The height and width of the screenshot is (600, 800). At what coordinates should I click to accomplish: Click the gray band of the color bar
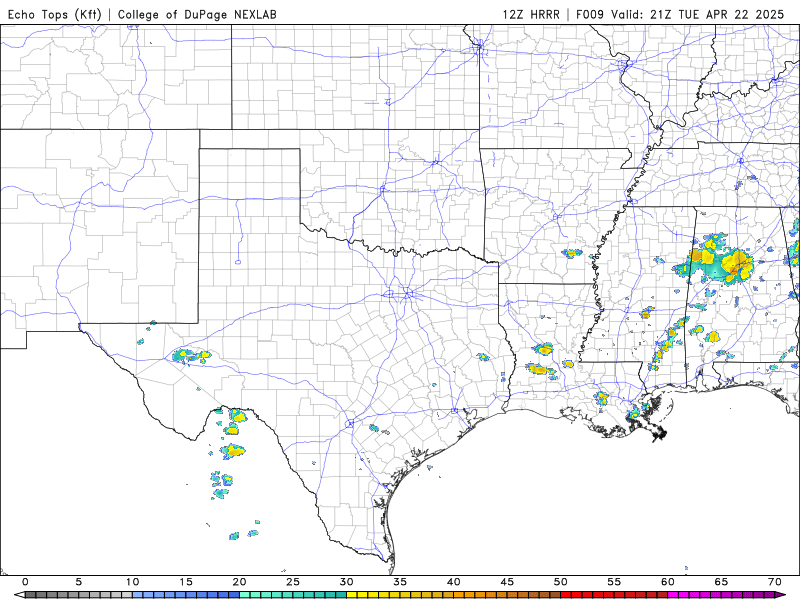pos(79,595)
